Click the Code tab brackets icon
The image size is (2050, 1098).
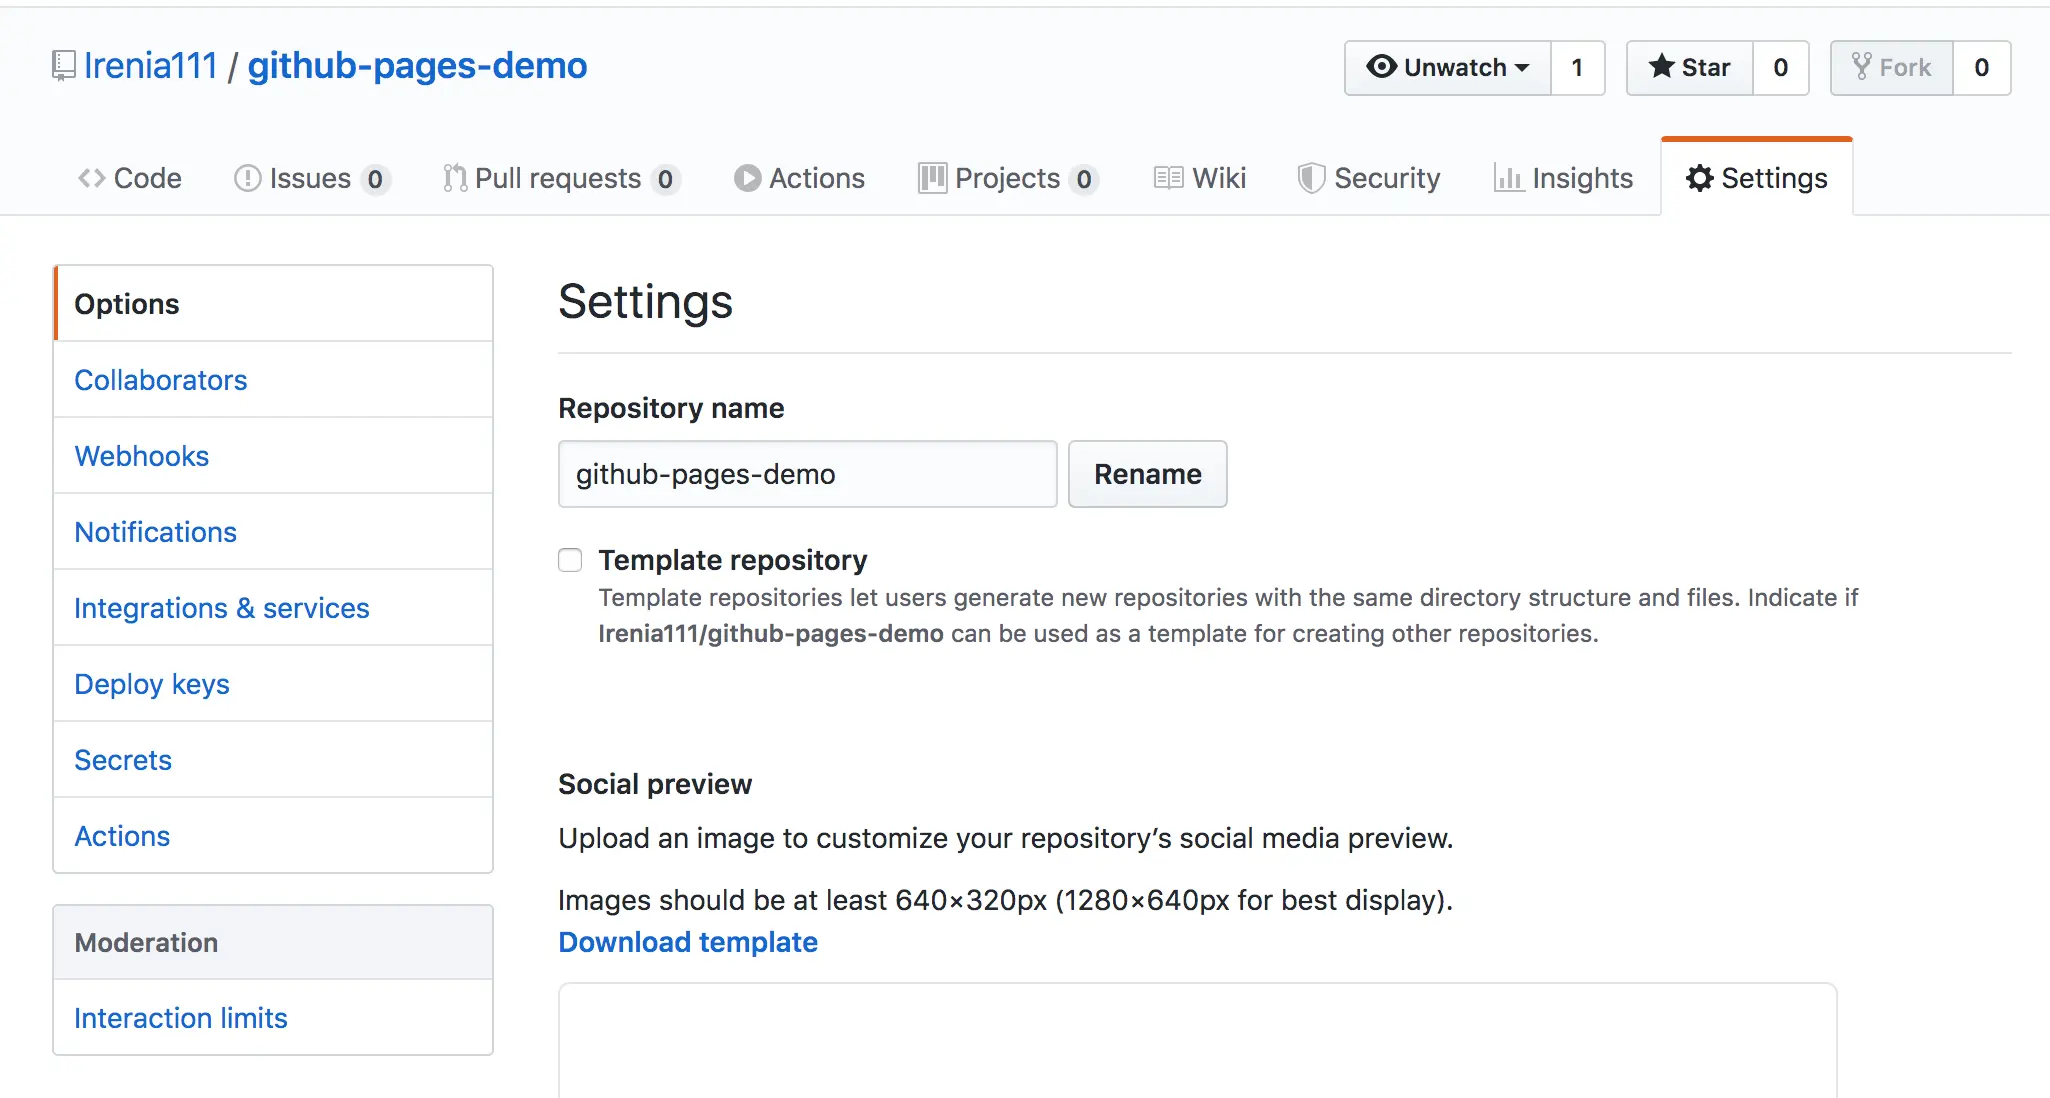pos(91,178)
